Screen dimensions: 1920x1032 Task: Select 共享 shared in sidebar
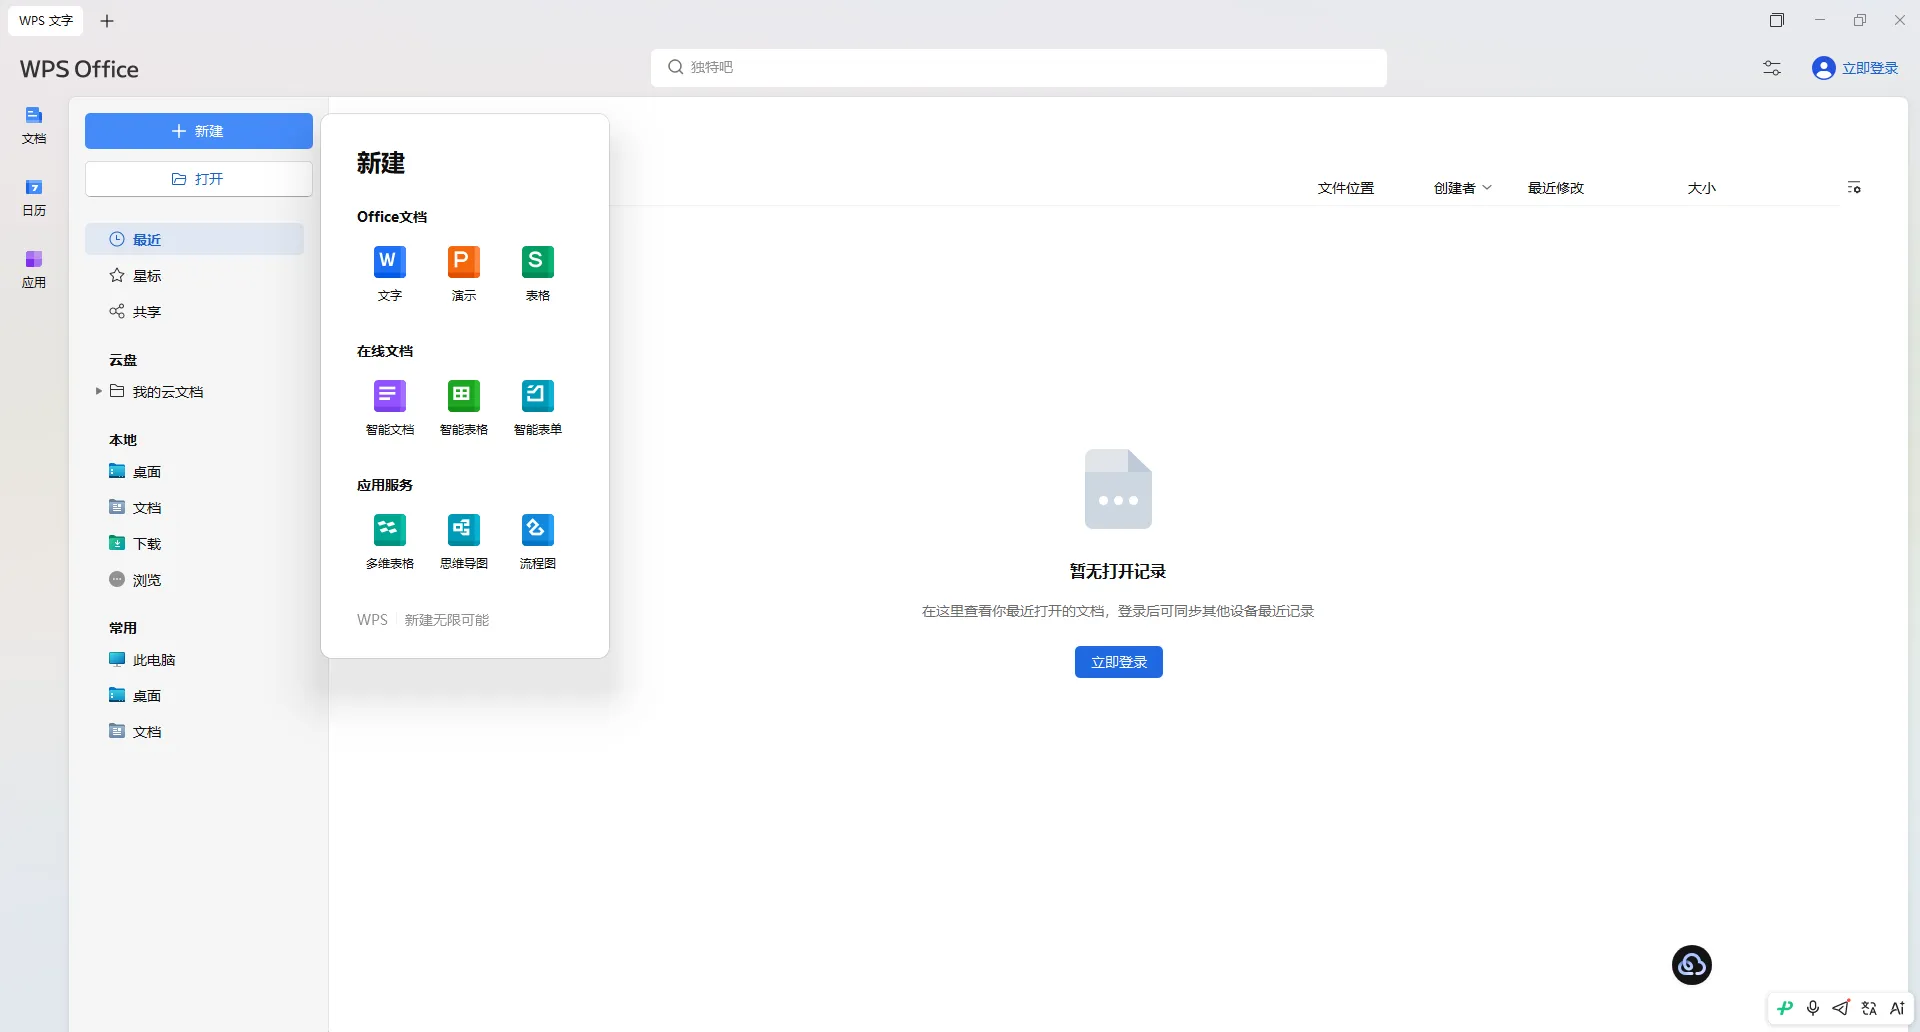point(194,311)
